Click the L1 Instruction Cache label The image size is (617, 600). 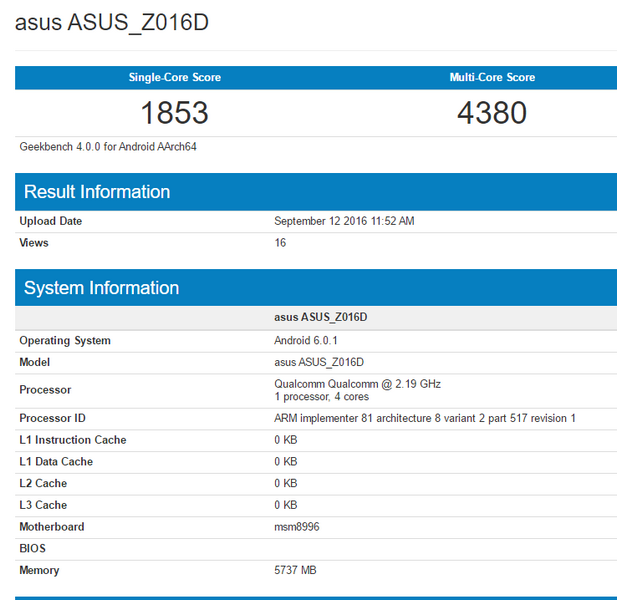(73, 440)
